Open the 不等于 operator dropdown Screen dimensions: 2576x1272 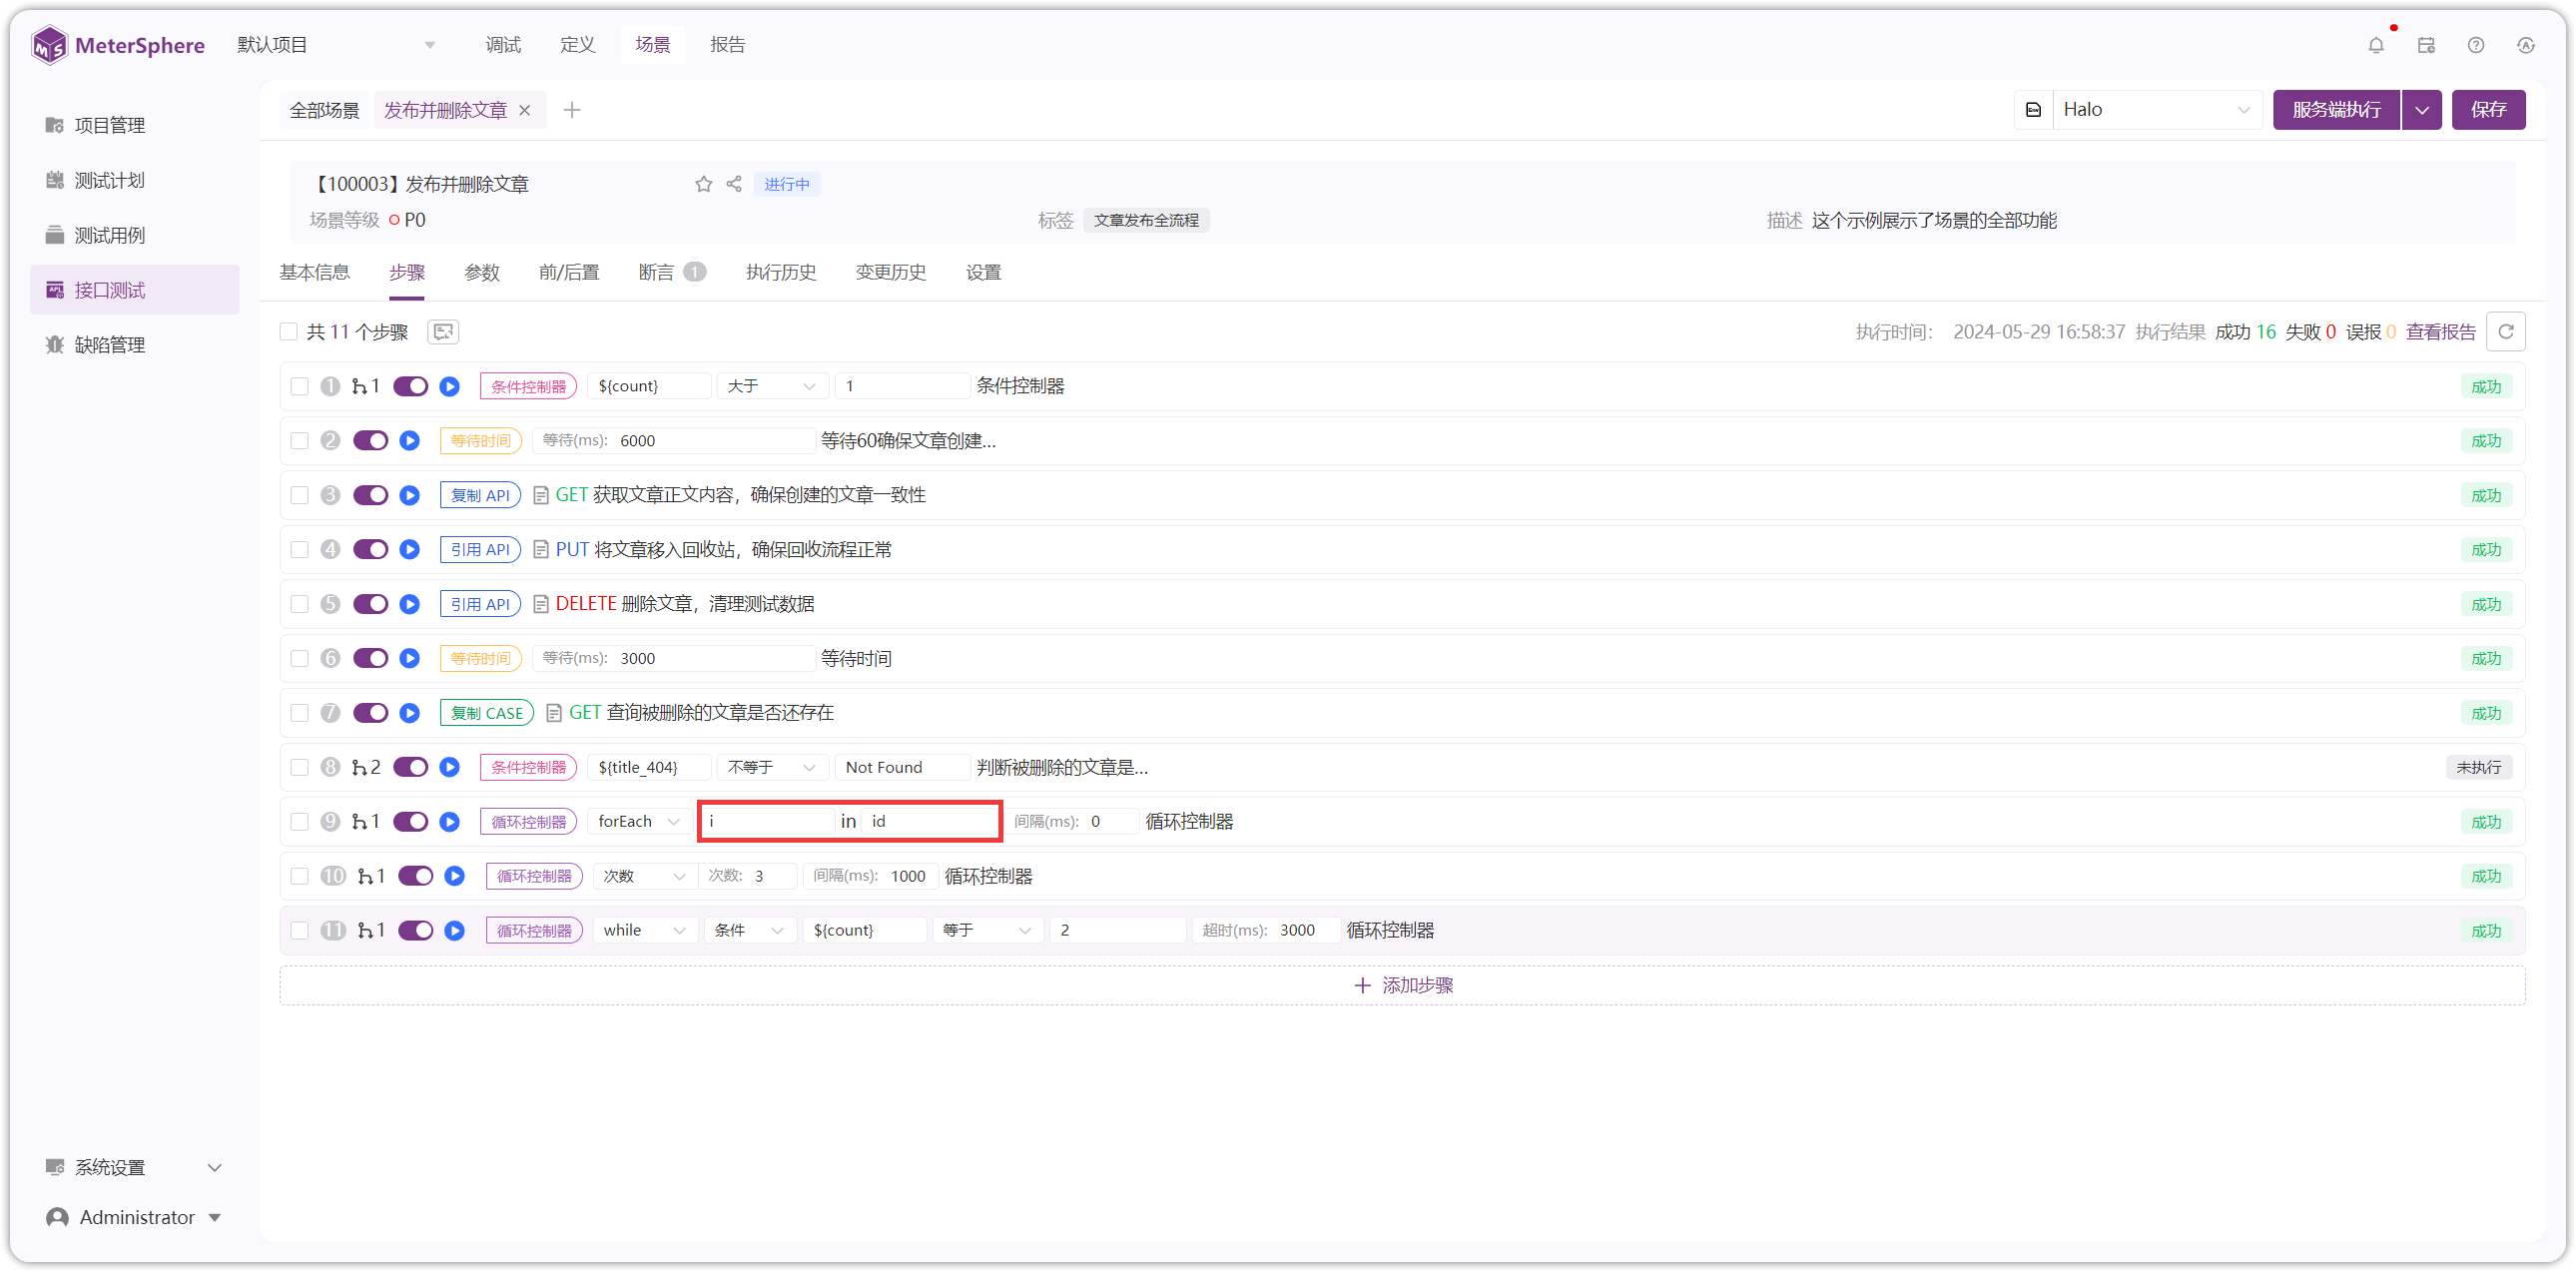point(772,768)
